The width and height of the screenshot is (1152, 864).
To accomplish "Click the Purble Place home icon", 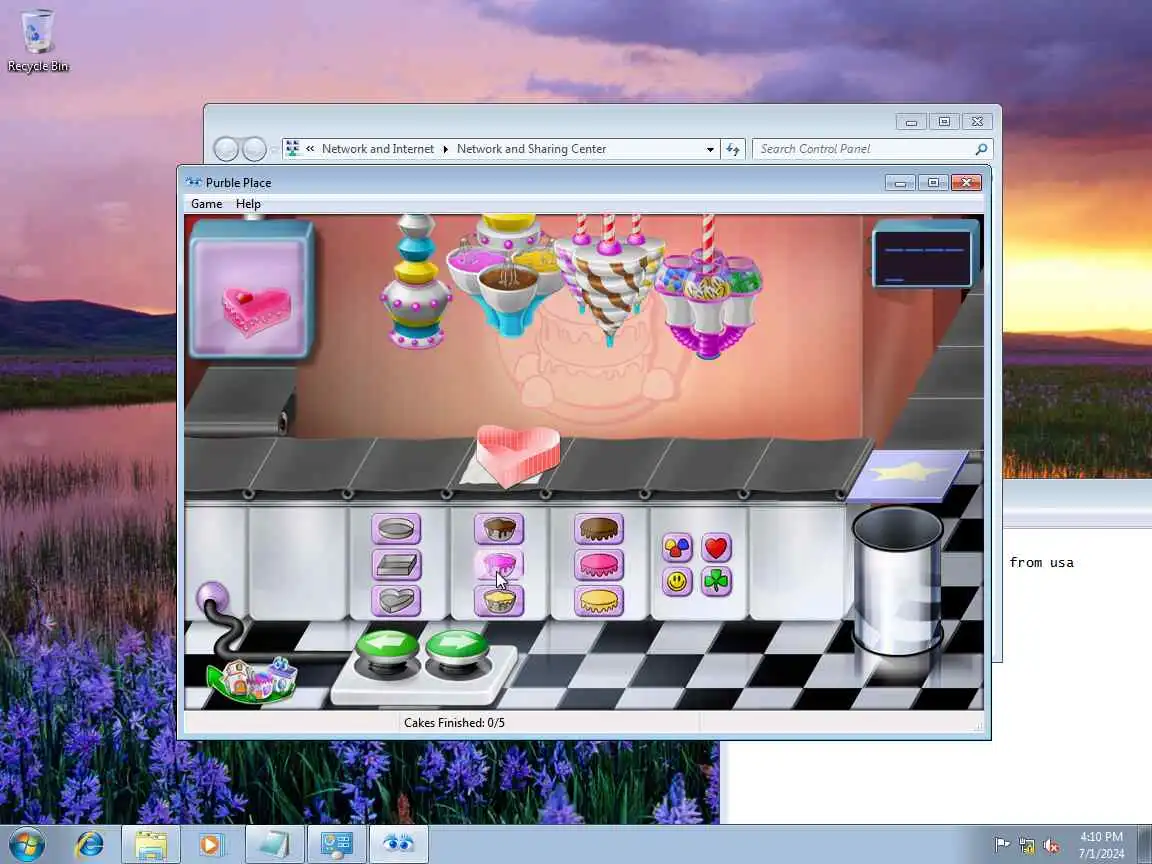I will coord(252,679).
